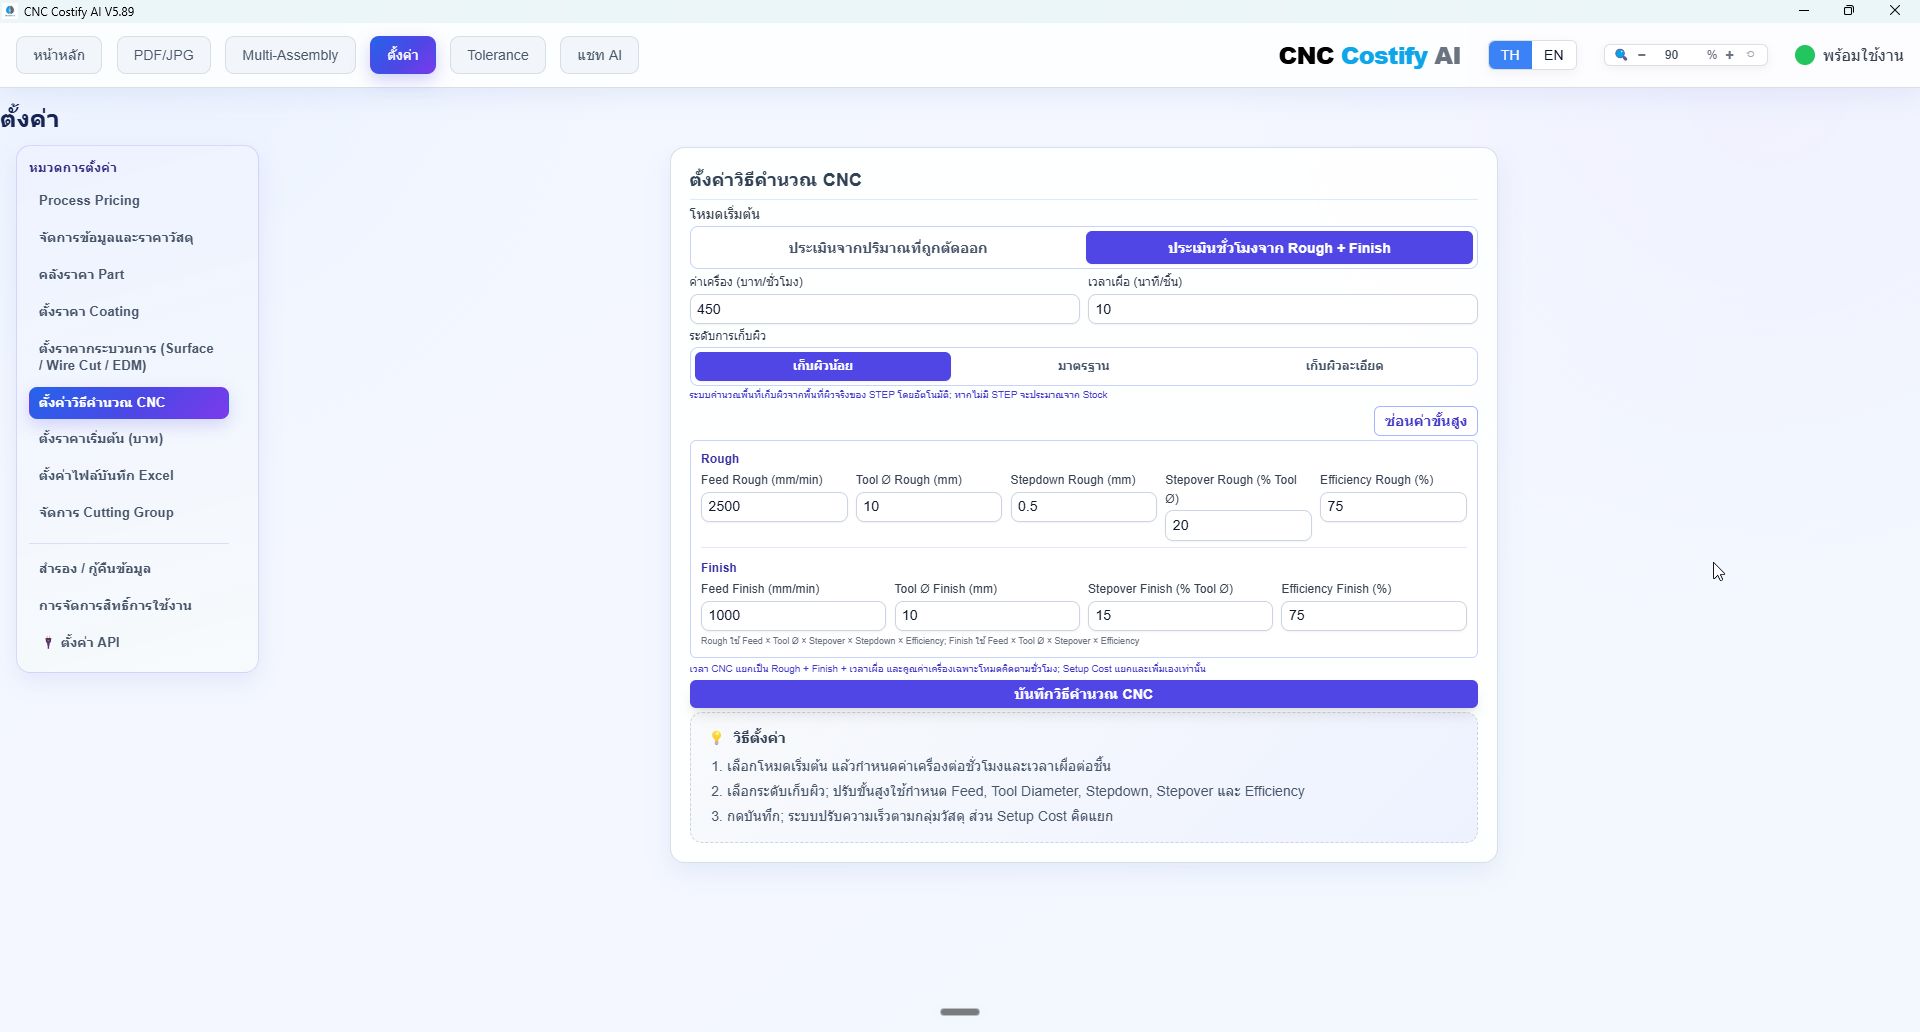
Task: Click the Stepover Finish field showing 15
Action: click(1180, 616)
